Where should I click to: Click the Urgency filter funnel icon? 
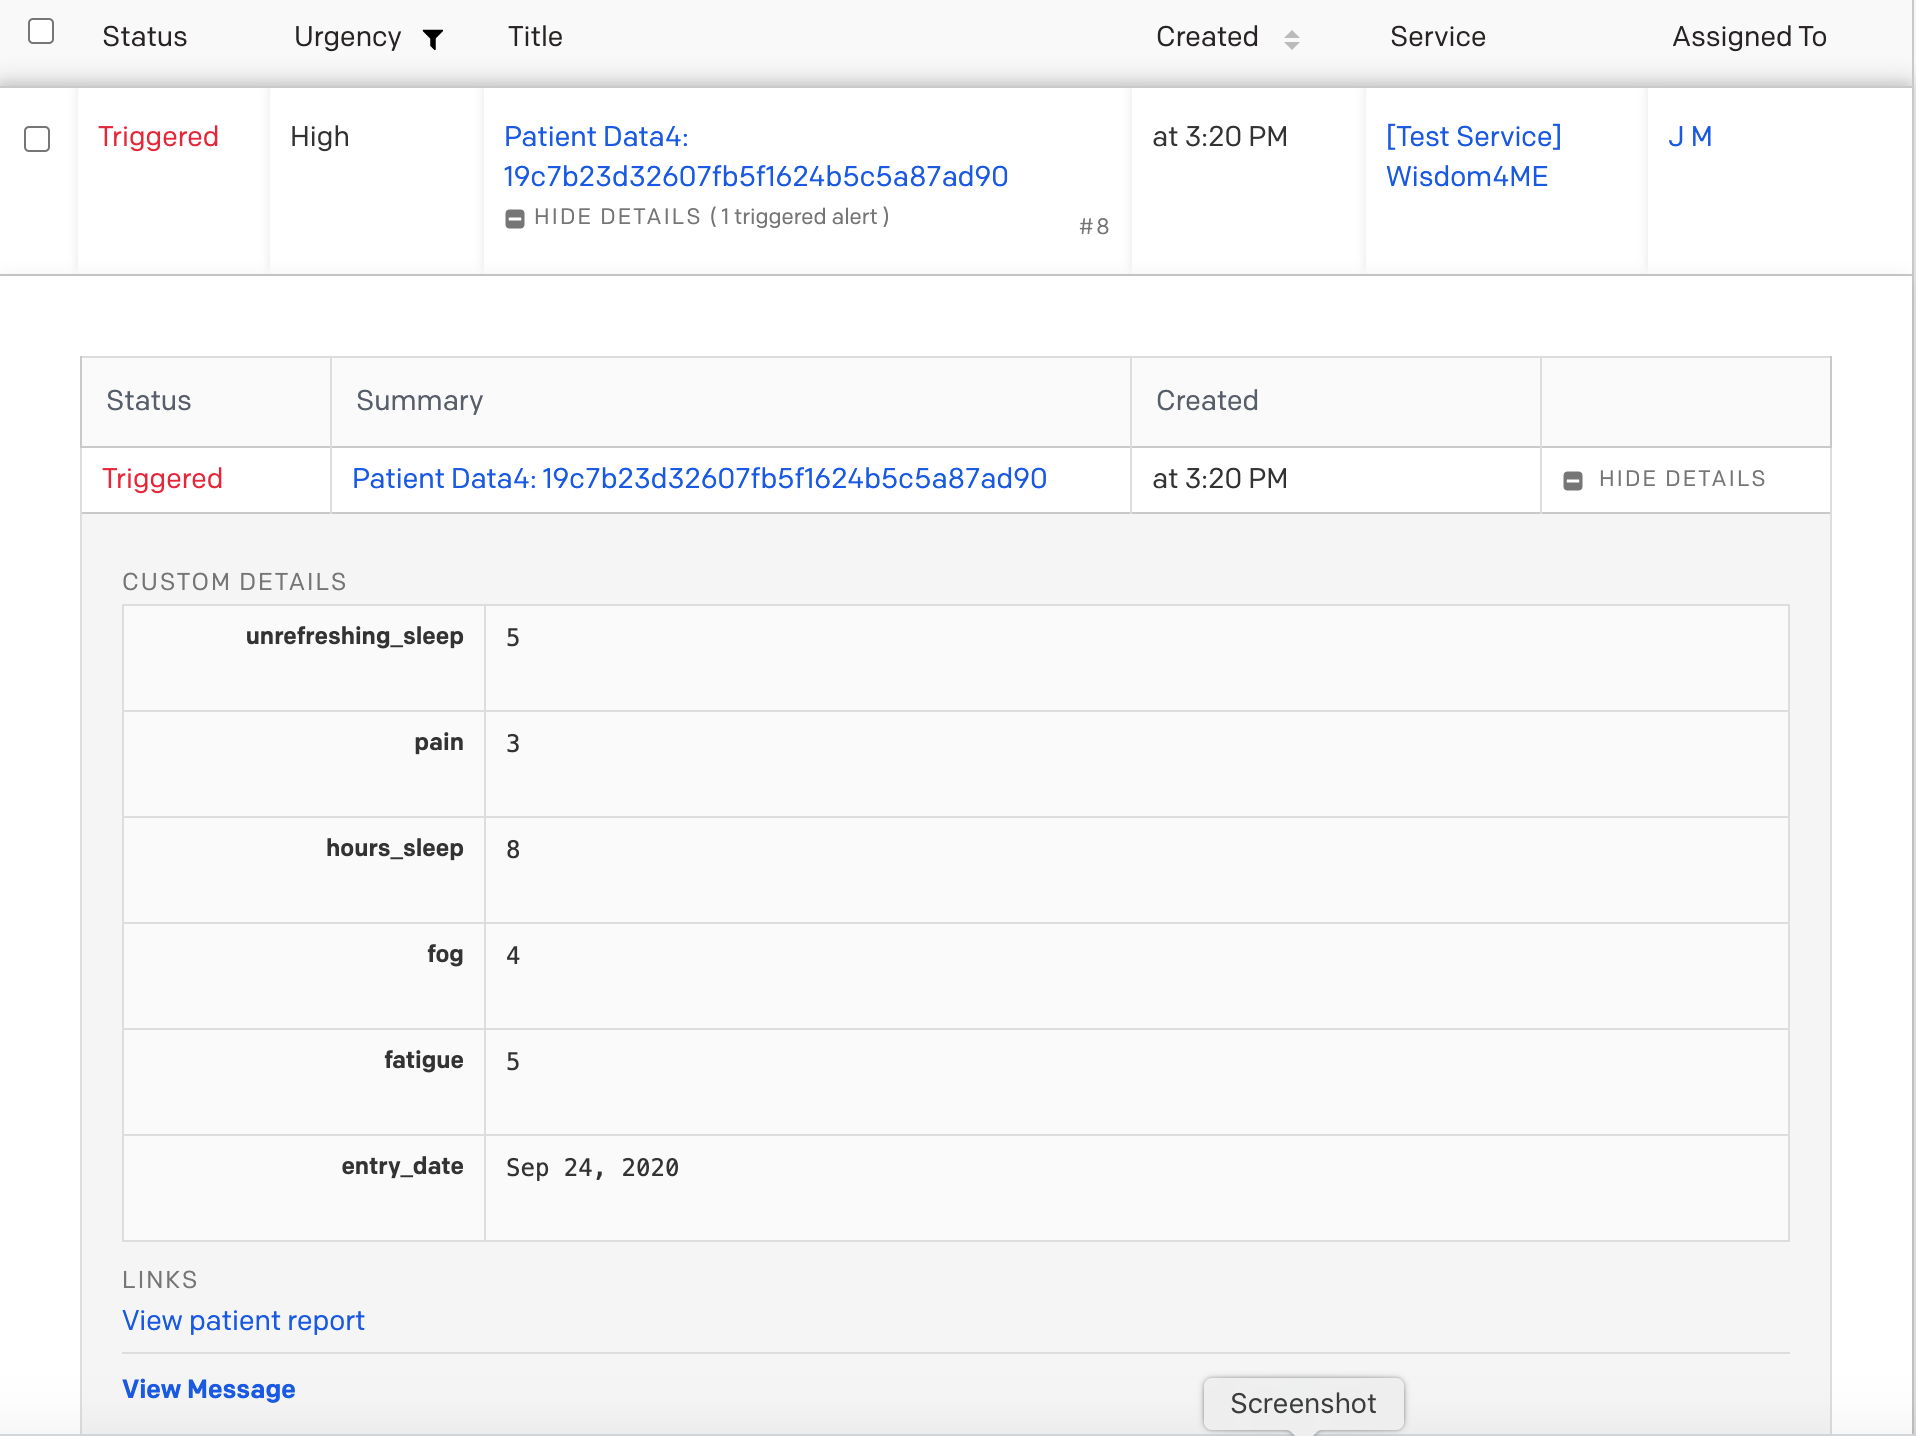[x=433, y=39]
